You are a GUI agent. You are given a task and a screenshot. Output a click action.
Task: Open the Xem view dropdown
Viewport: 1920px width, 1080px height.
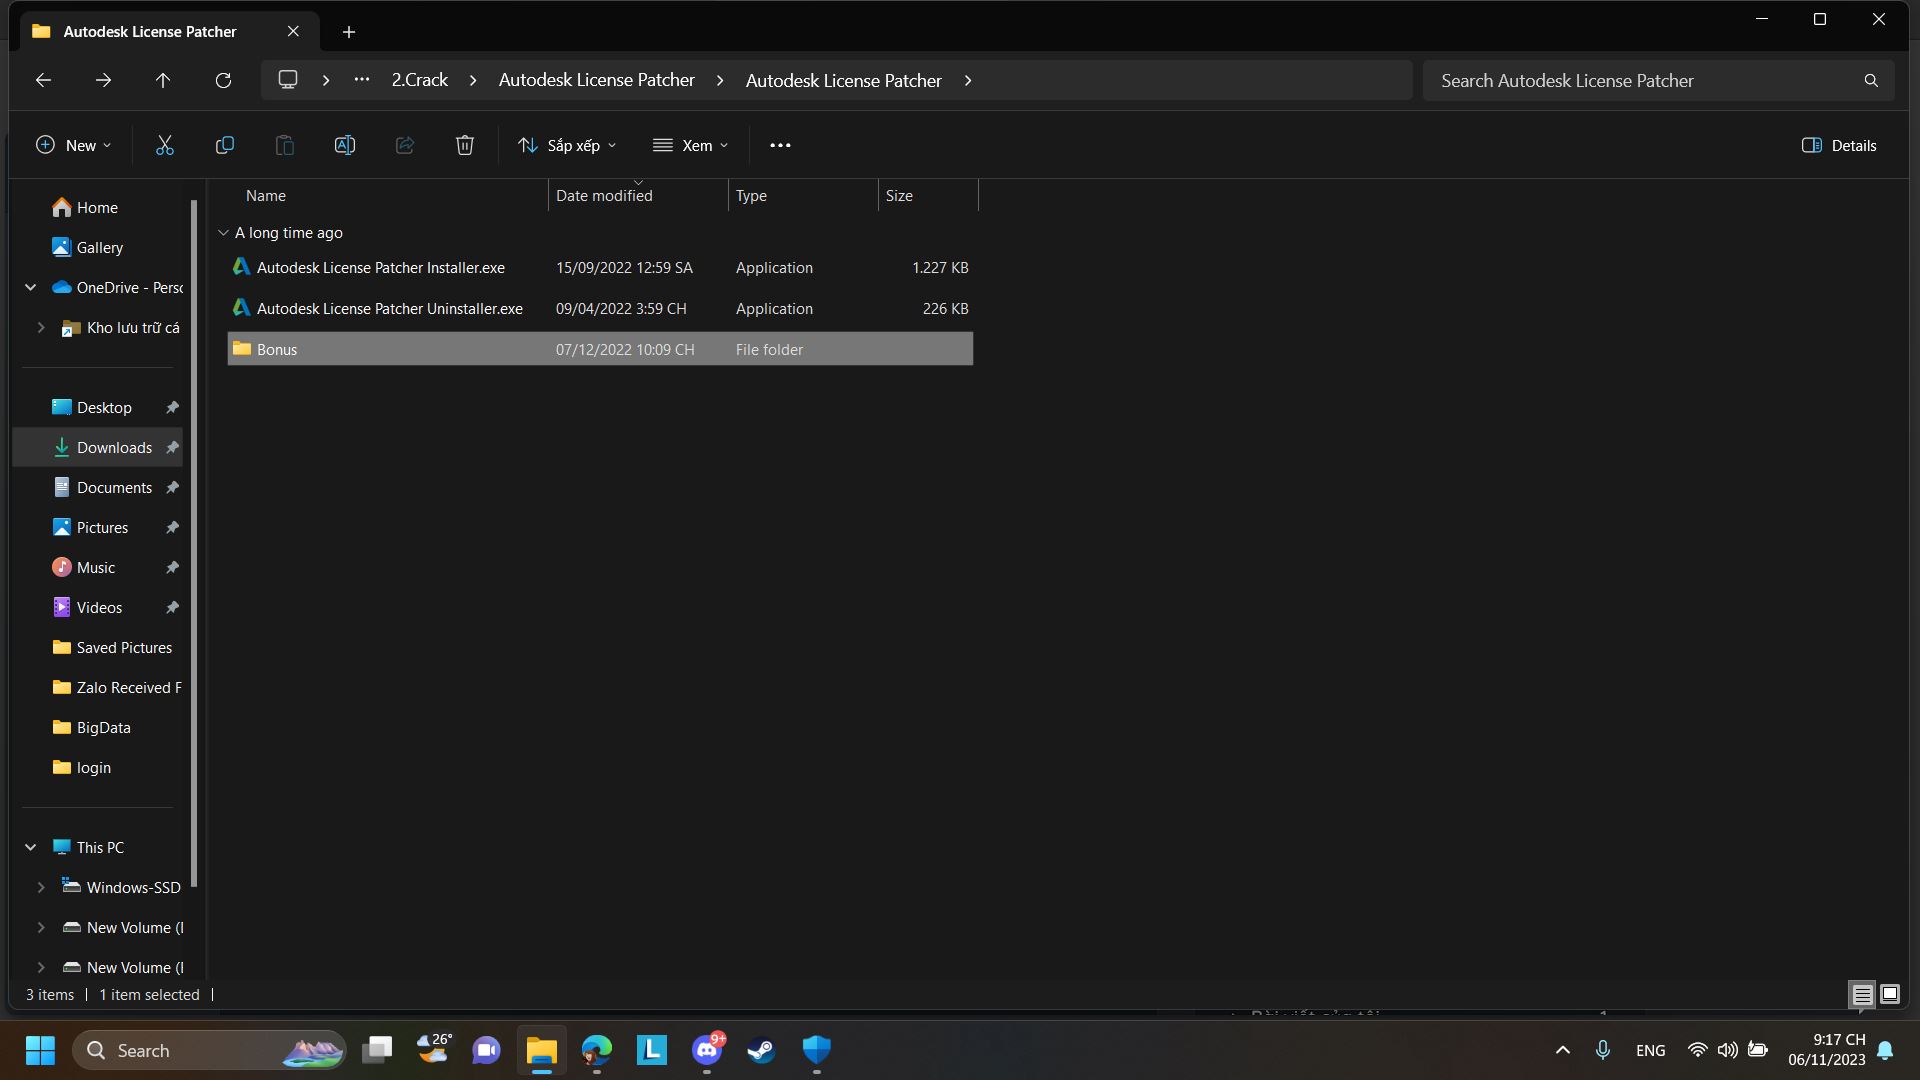[690, 146]
